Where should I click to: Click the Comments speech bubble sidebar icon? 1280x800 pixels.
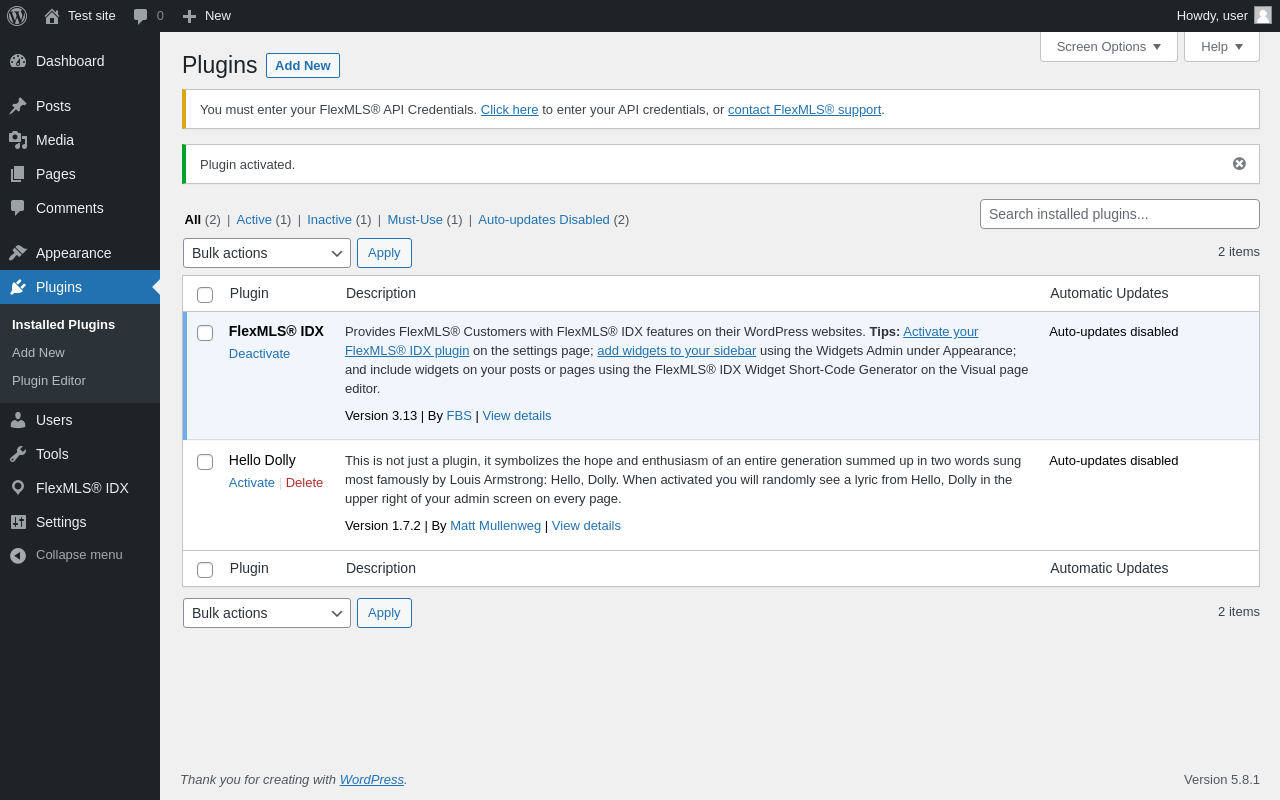point(18,208)
